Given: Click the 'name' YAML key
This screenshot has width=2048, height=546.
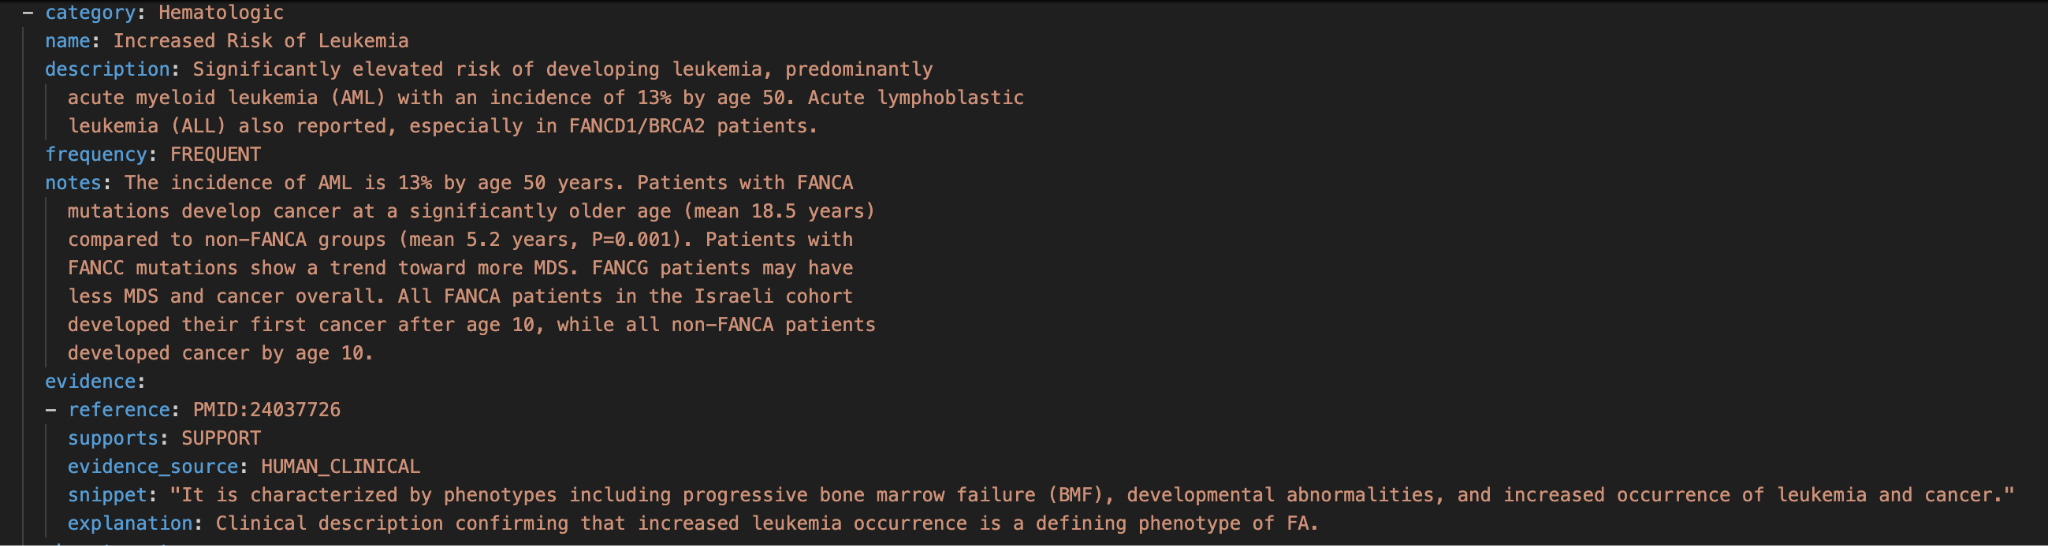Looking at the screenshot, I should (x=67, y=41).
